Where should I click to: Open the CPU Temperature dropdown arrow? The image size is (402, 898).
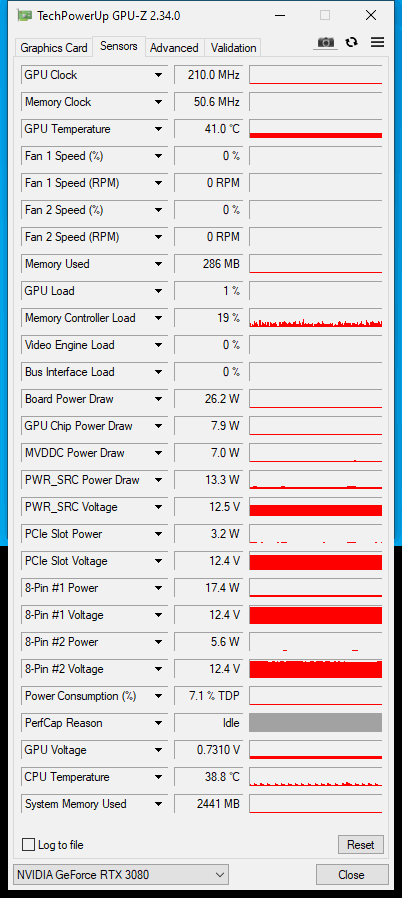pyautogui.click(x=158, y=777)
